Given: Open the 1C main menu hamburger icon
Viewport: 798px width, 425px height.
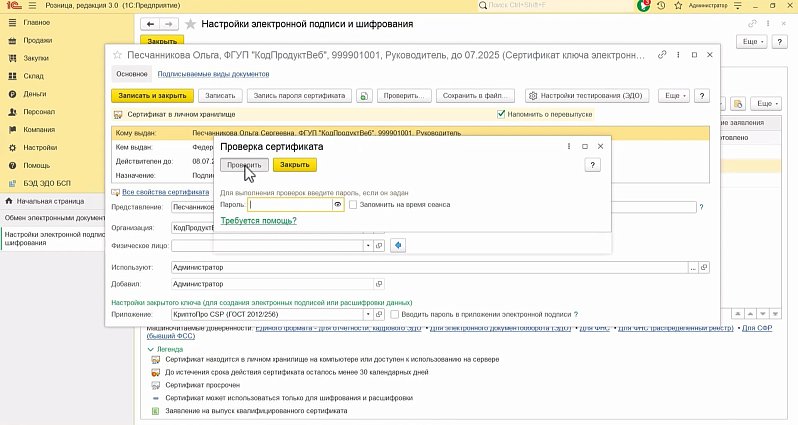Looking at the screenshot, I should tap(33, 6).
